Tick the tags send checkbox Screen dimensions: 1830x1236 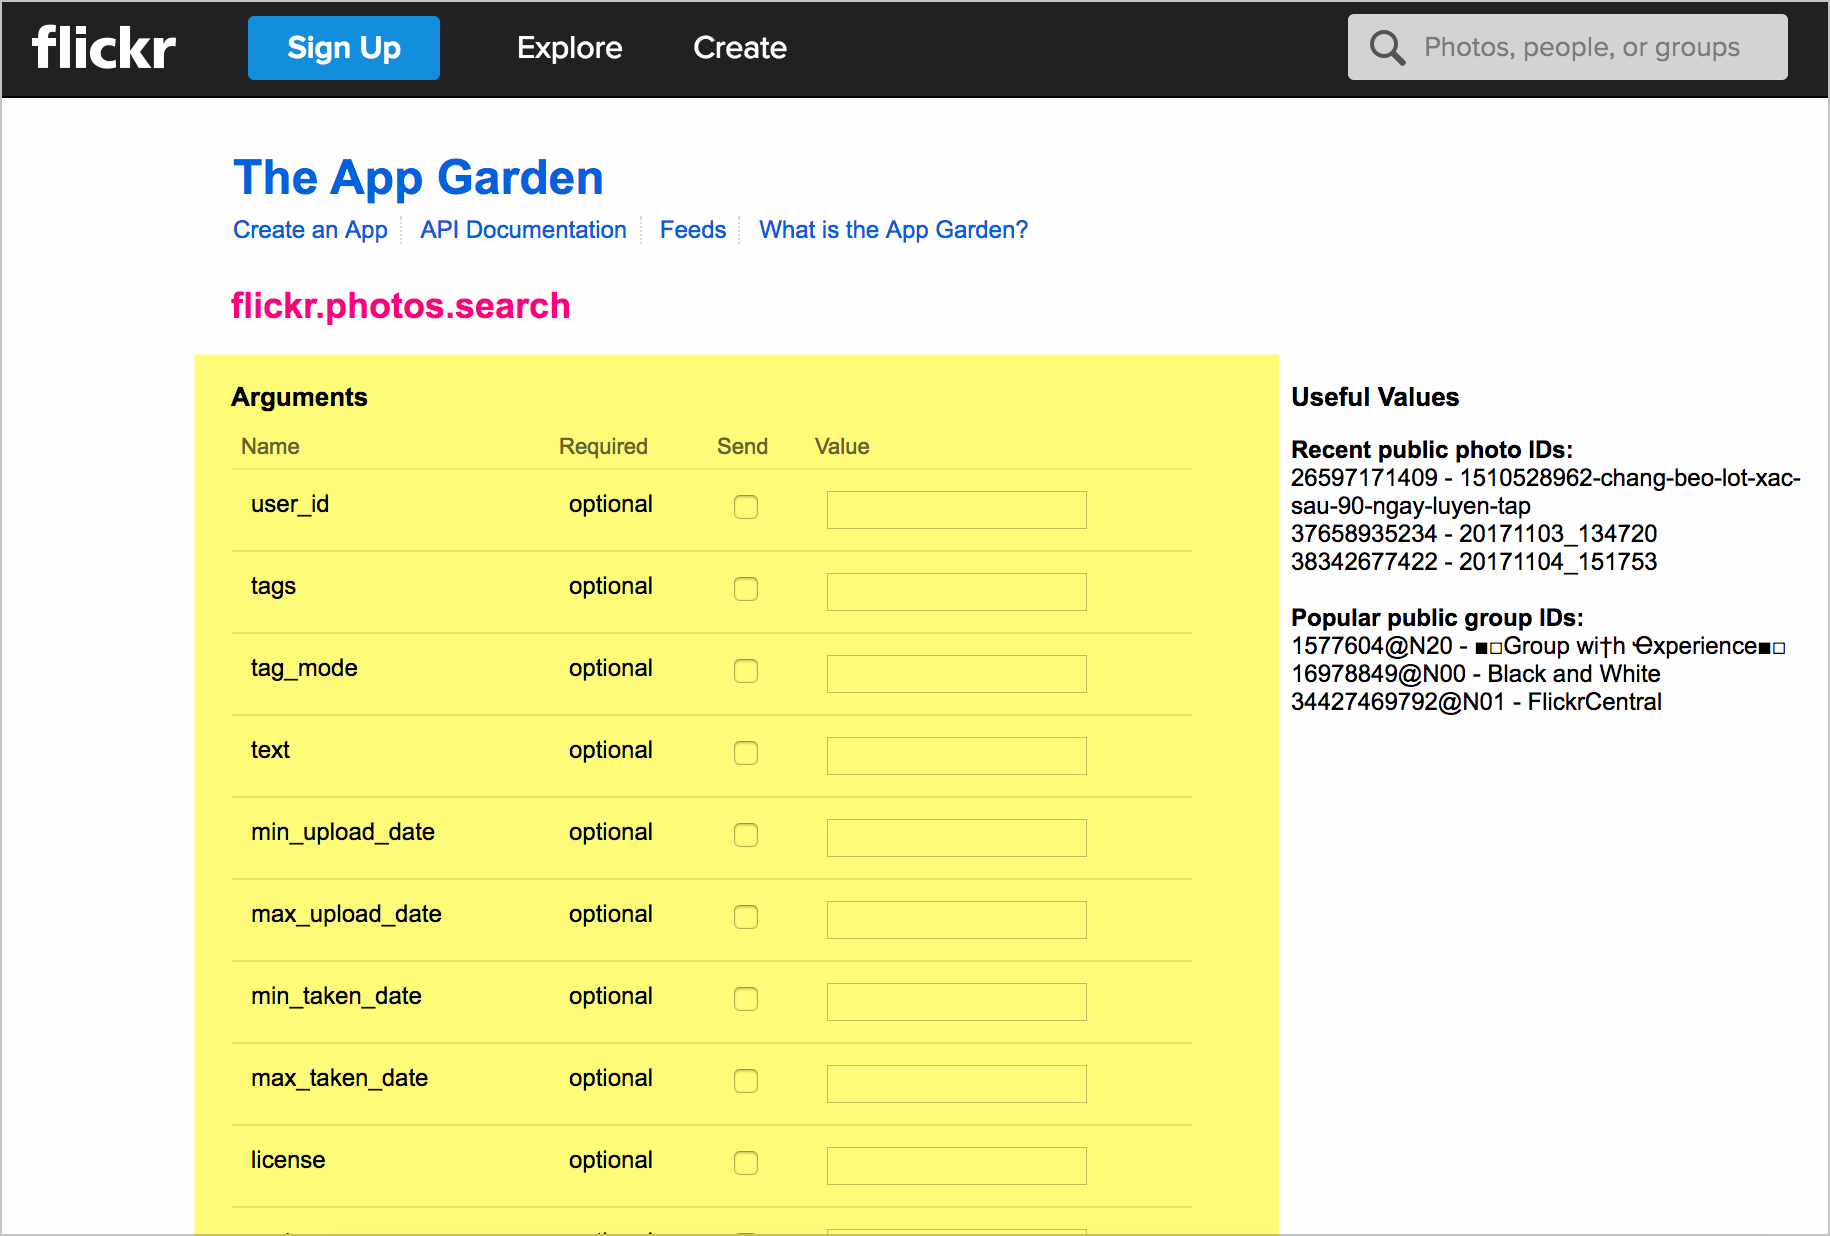tap(746, 589)
